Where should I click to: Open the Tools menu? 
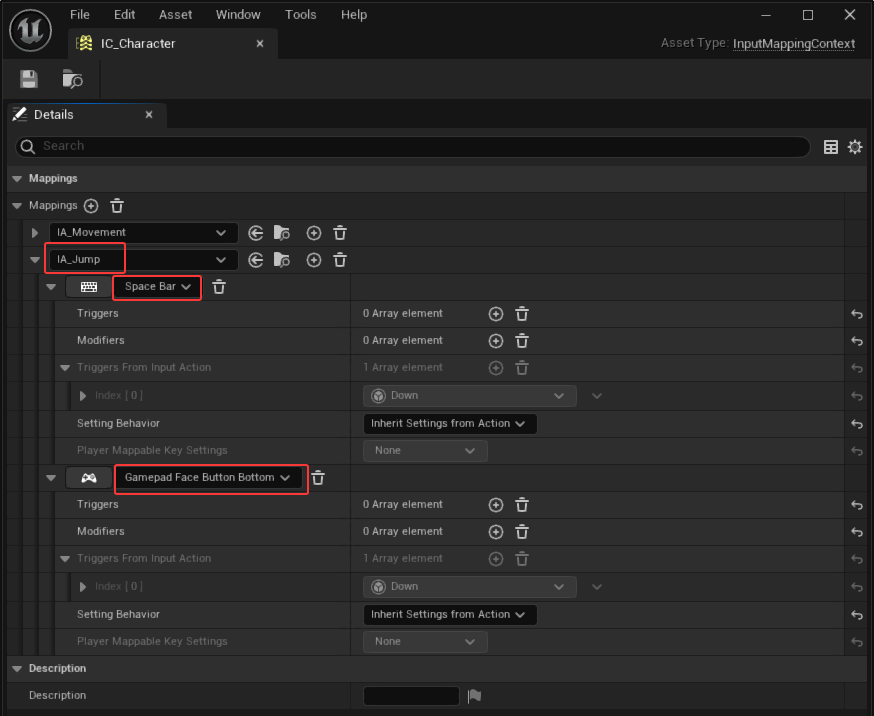[300, 14]
